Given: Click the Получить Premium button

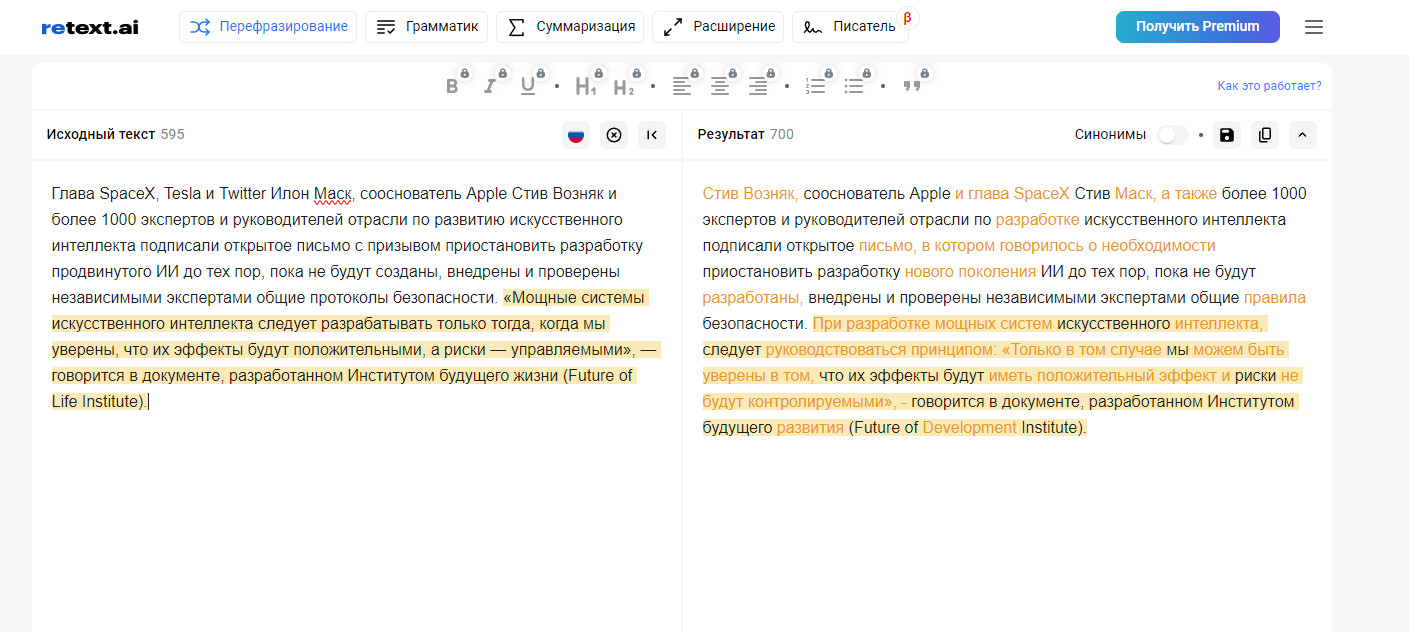Looking at the screenshot, I should (x=1197, y=27).
